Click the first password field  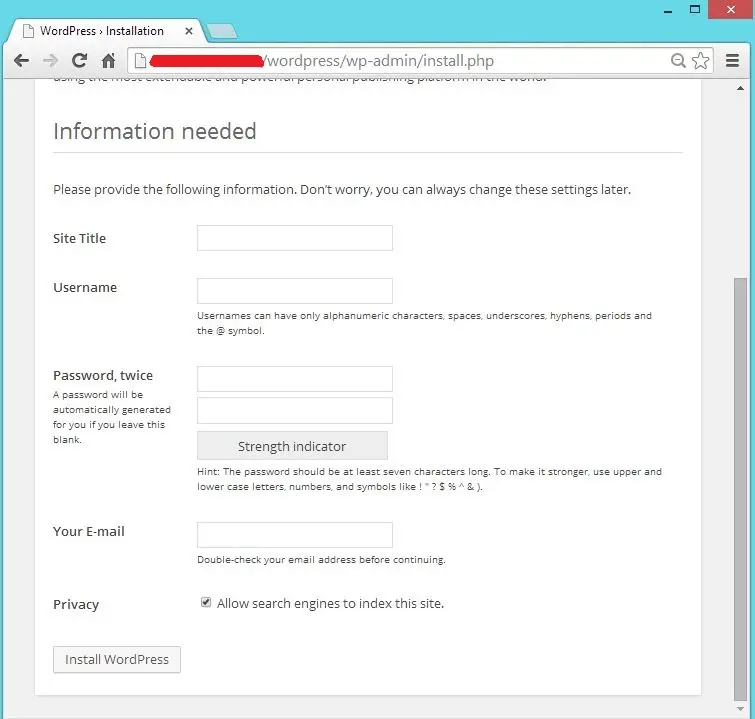(295, 379)
